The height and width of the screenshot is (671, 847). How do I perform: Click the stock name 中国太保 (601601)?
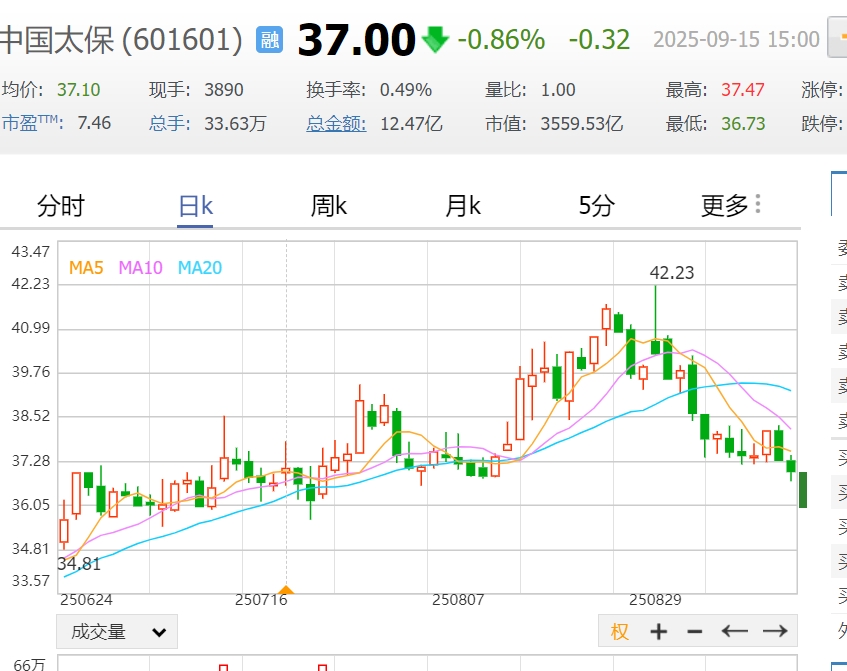point(121,40)
